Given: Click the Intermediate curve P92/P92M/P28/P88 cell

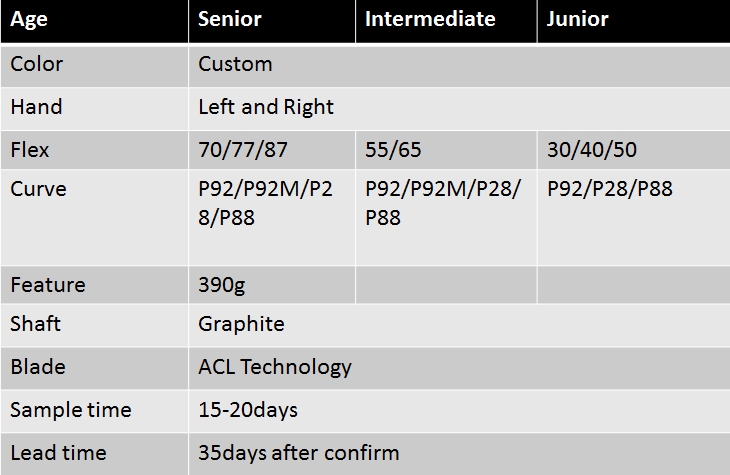Looking at the screenshot, I should tap(446, 217).
